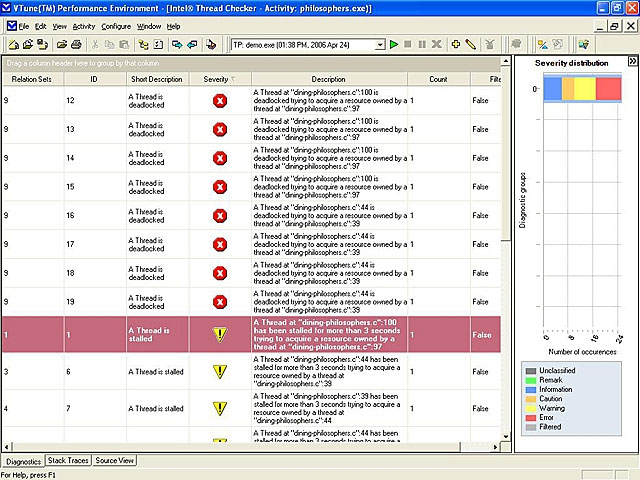Click the Paste clipboard icon
Image resolution: width=640 pixels, height=480 pixels.
124,44
